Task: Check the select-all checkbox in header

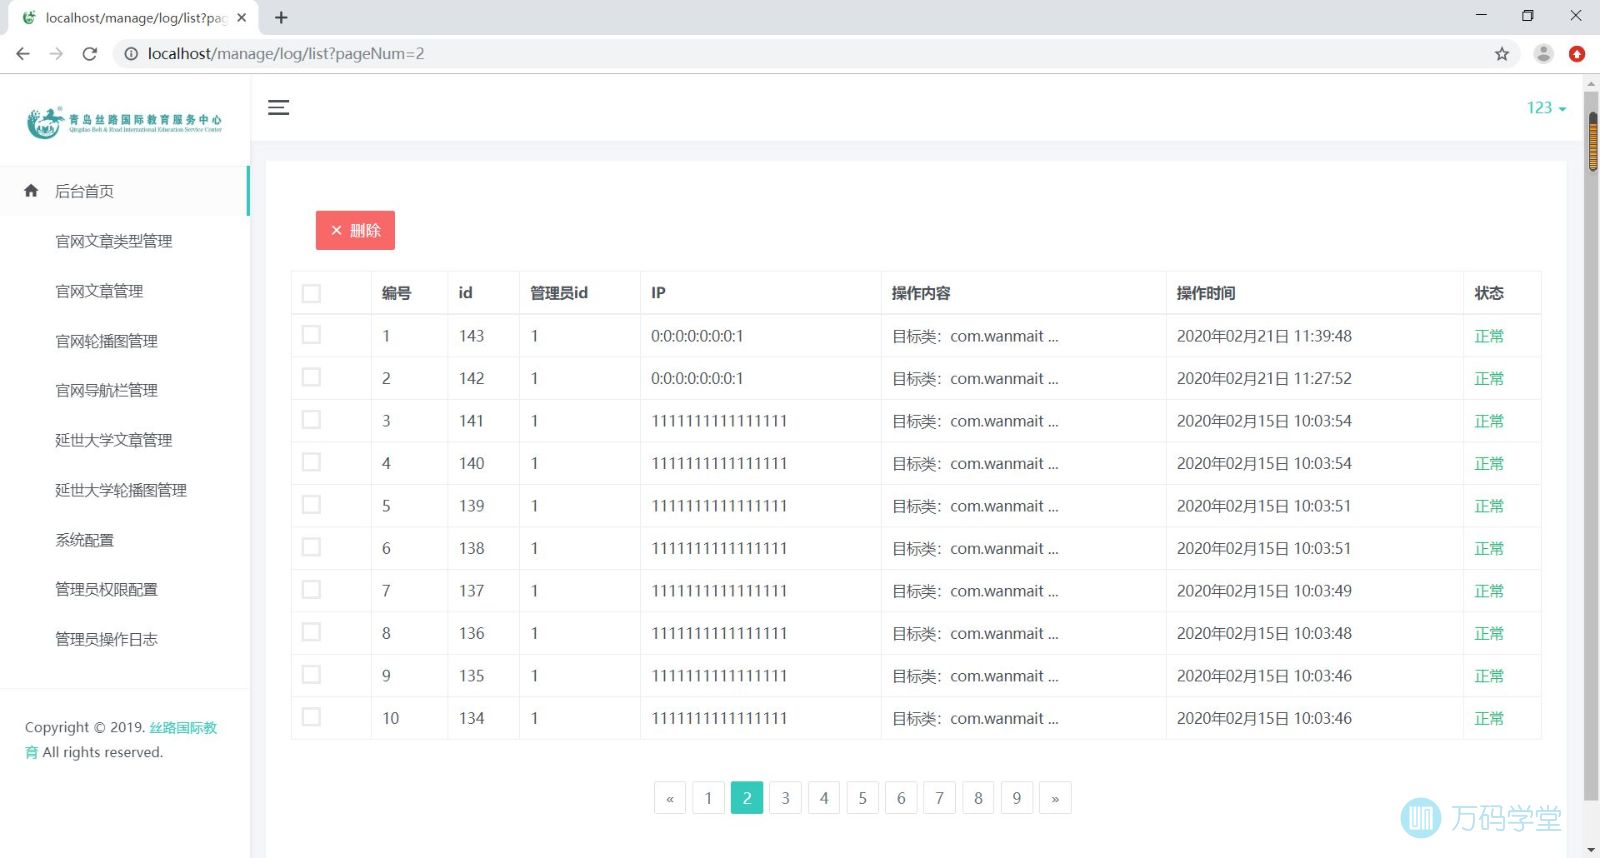Action: click(x=311, y=293)
